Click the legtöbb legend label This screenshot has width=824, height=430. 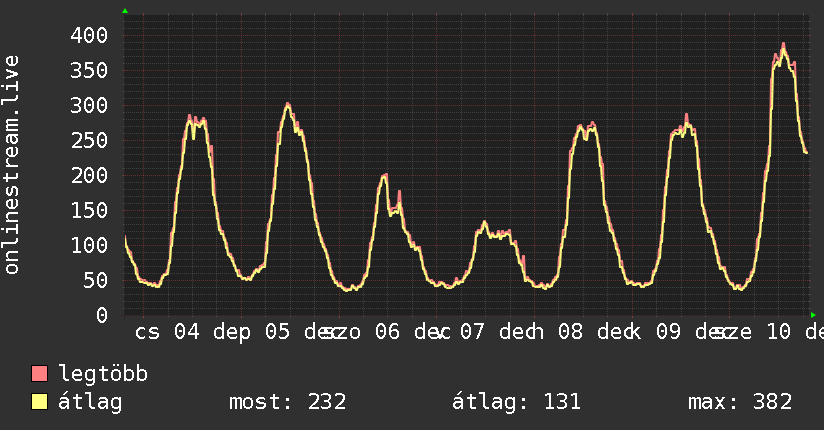[103, 374]
